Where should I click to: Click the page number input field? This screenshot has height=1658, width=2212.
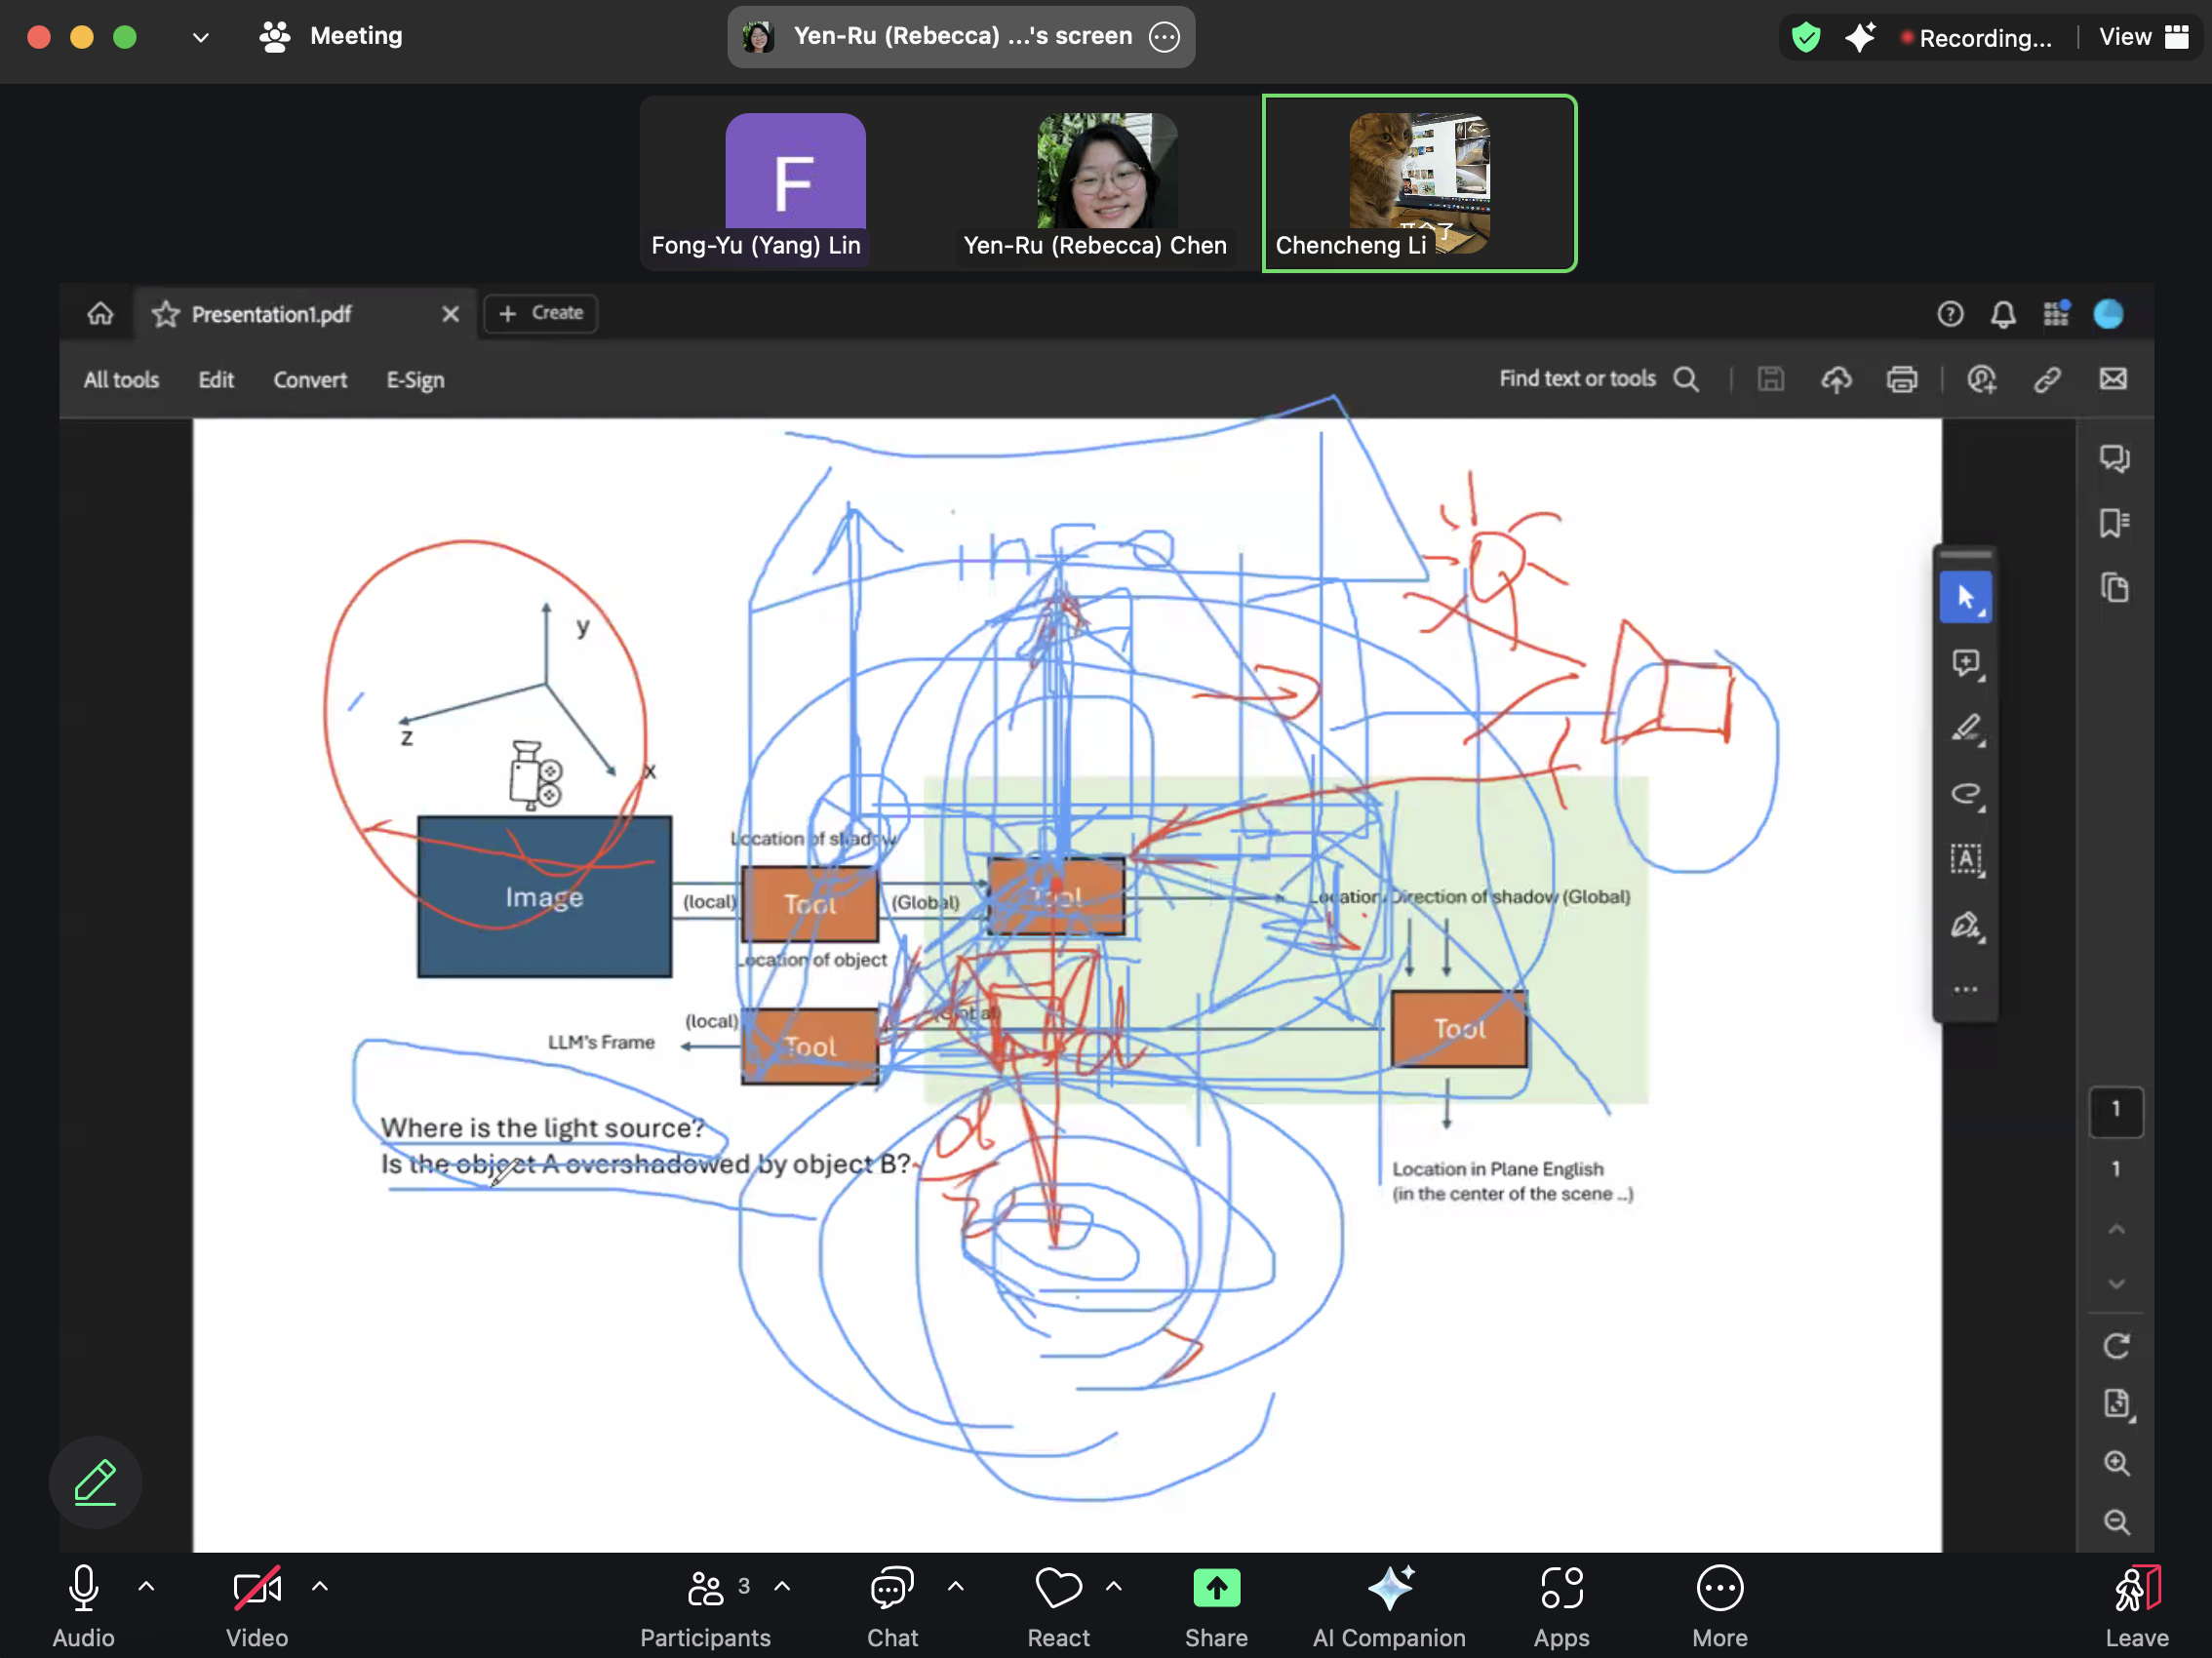click(x=2116, y=1110)
